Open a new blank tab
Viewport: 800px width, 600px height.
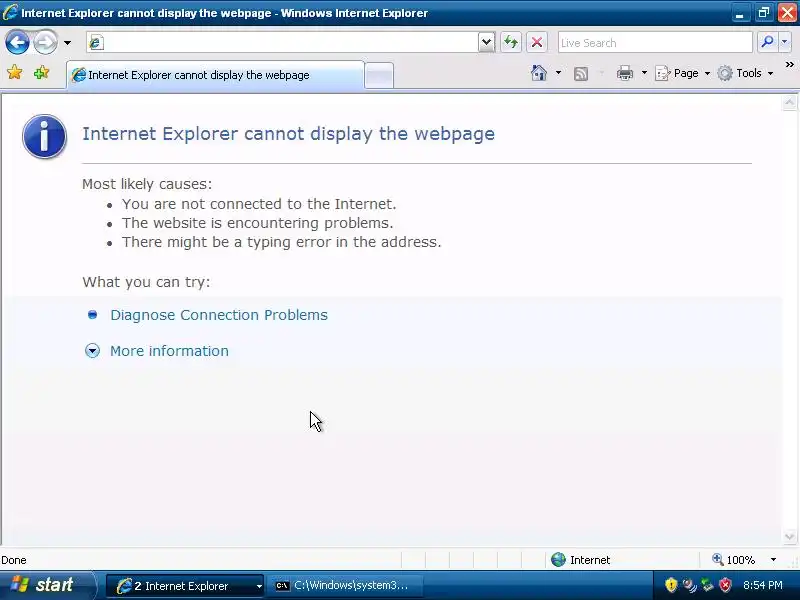[379, 76]
